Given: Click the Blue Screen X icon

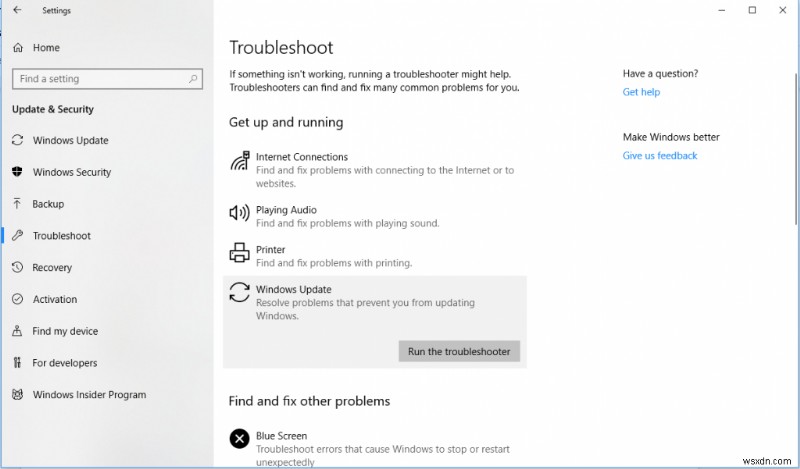Looking at the screenshot, I should 239,438.
